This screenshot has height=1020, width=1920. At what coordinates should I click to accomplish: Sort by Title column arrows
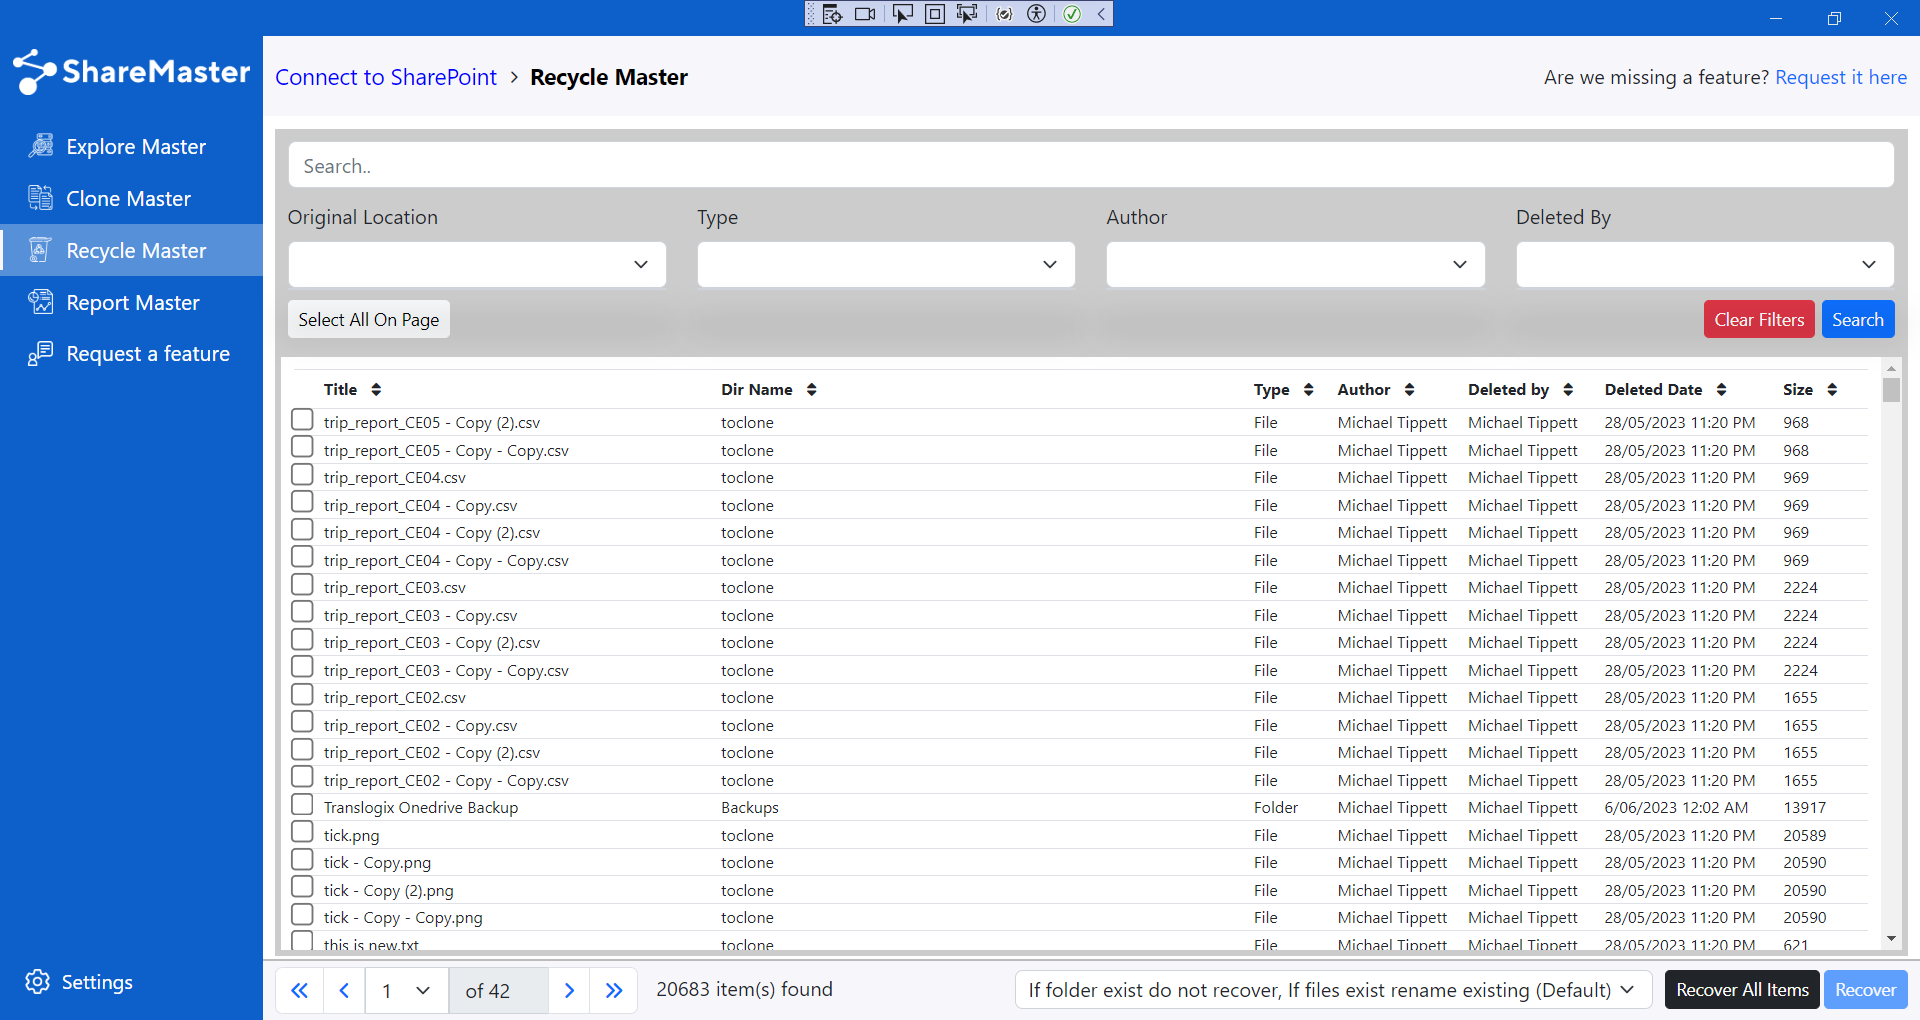pyautogui.click(x=376, y=390)
